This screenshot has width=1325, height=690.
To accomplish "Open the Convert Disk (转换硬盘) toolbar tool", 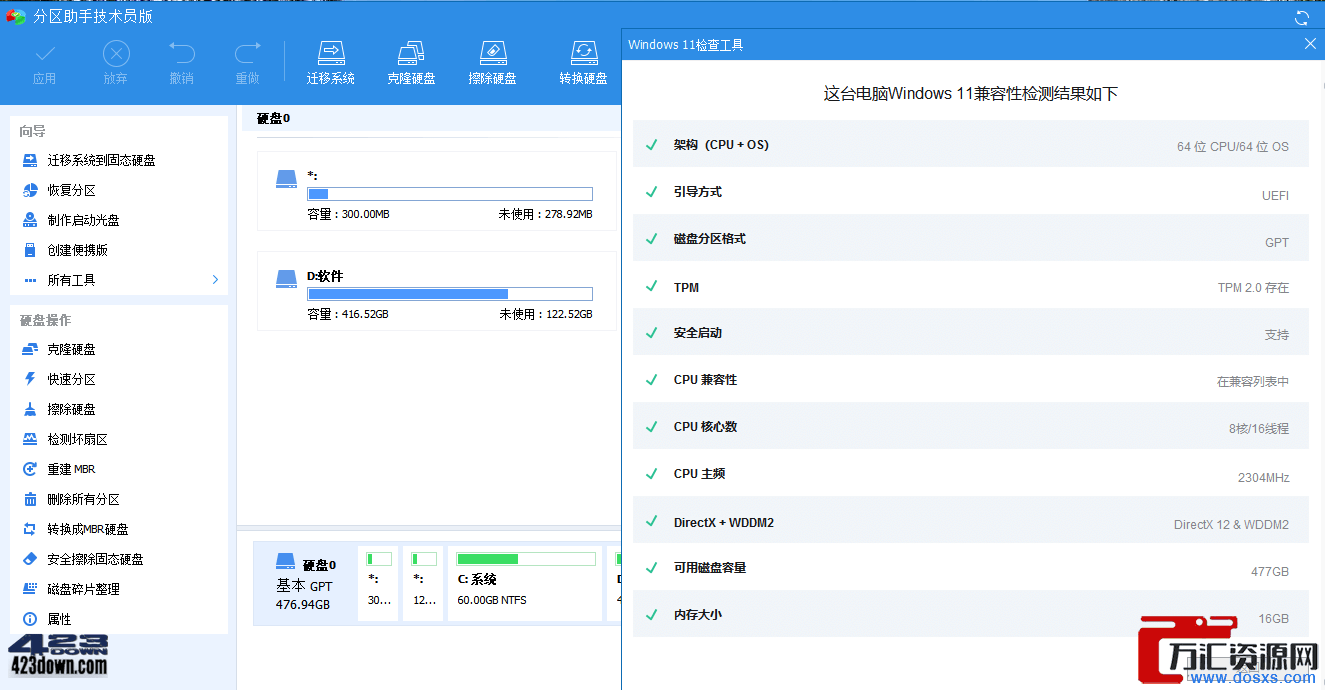I will coord(583,63).
